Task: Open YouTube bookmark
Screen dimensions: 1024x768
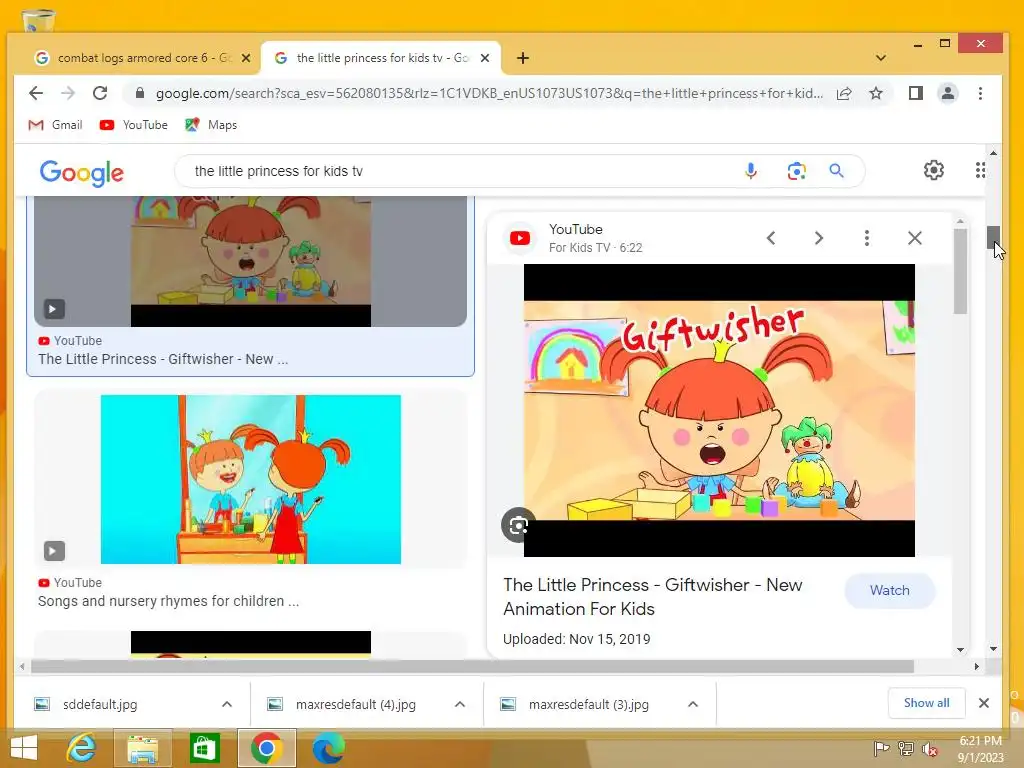Action: [134, 125]
